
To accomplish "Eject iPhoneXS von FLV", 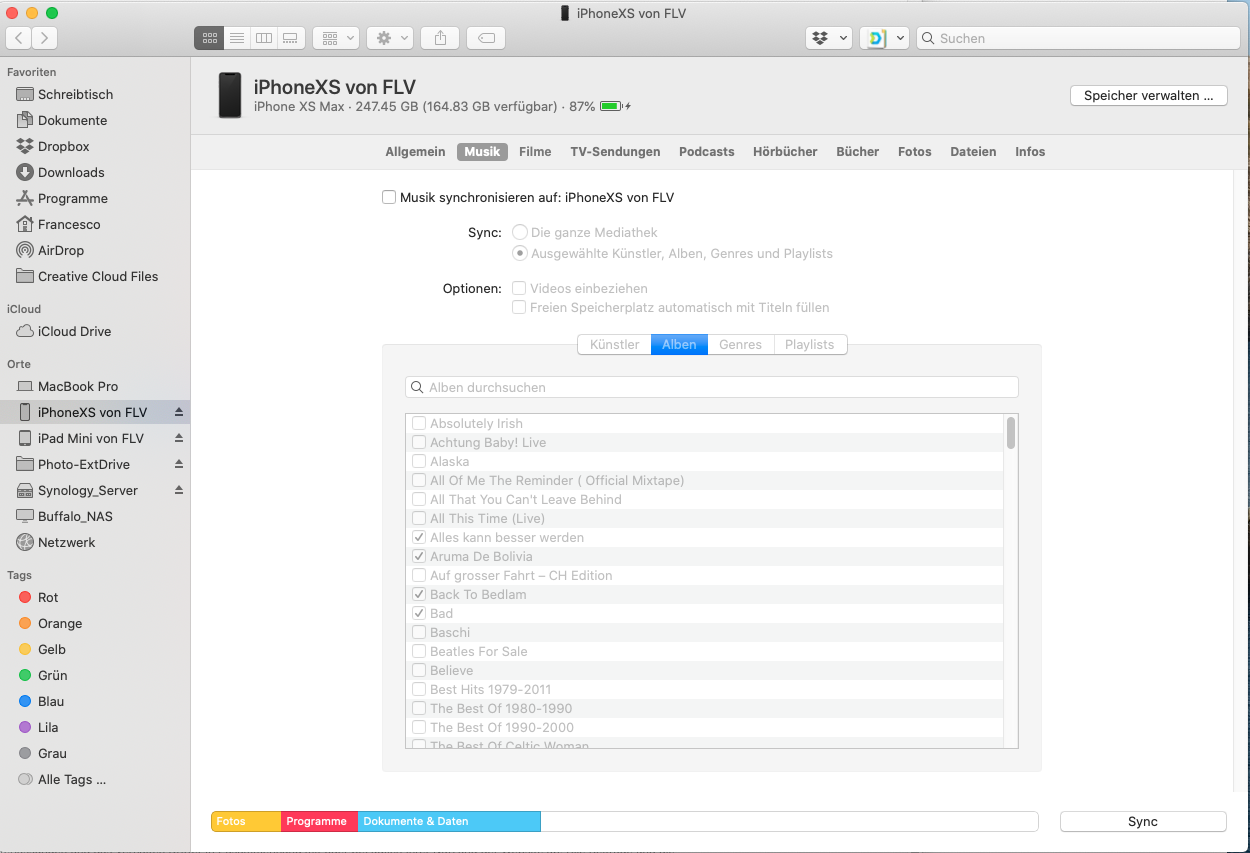I will tap(179, 412).
